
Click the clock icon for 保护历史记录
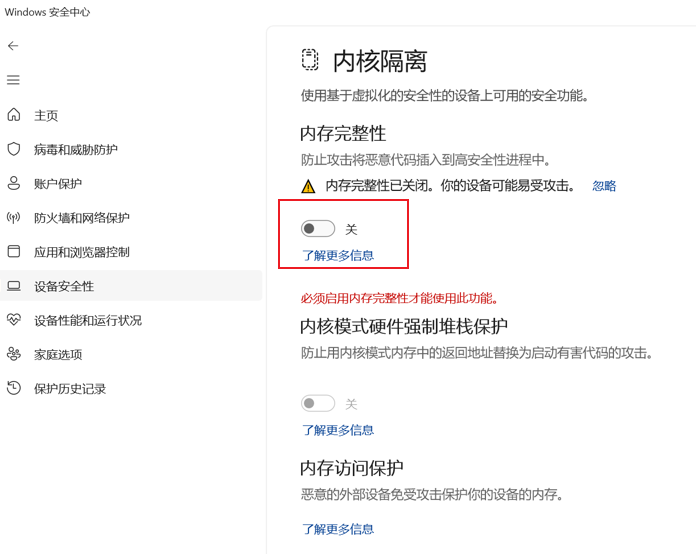pos(14,388)
